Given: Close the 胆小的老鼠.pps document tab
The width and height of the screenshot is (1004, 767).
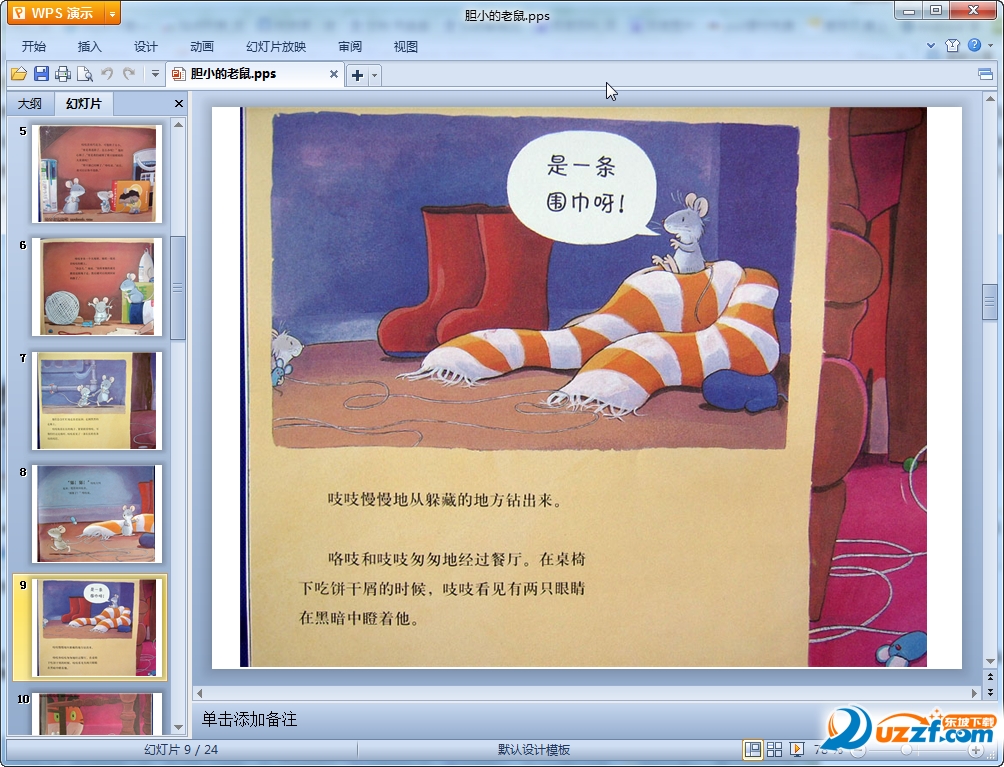Looking at the screenshot, I should 334,74.
